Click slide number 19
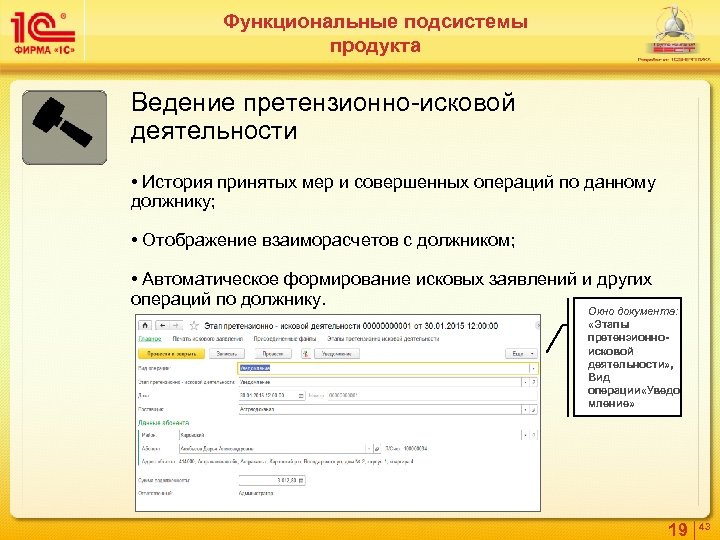Screen dimensions: 720x540 click(x=678, y=529)
